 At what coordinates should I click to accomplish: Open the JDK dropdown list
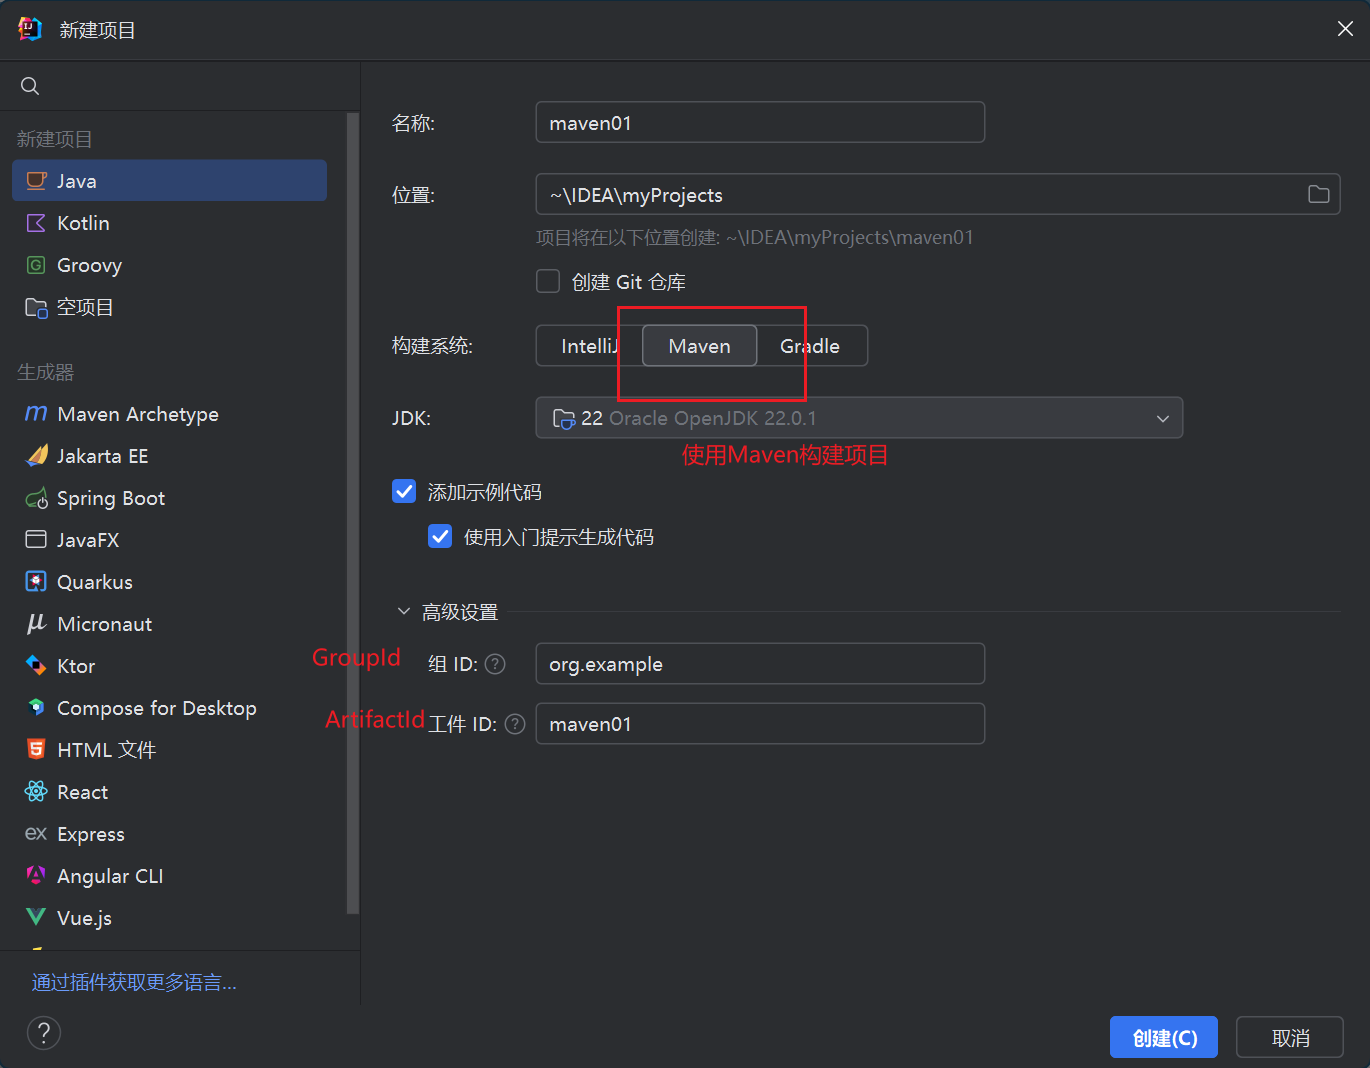[859, 418]
